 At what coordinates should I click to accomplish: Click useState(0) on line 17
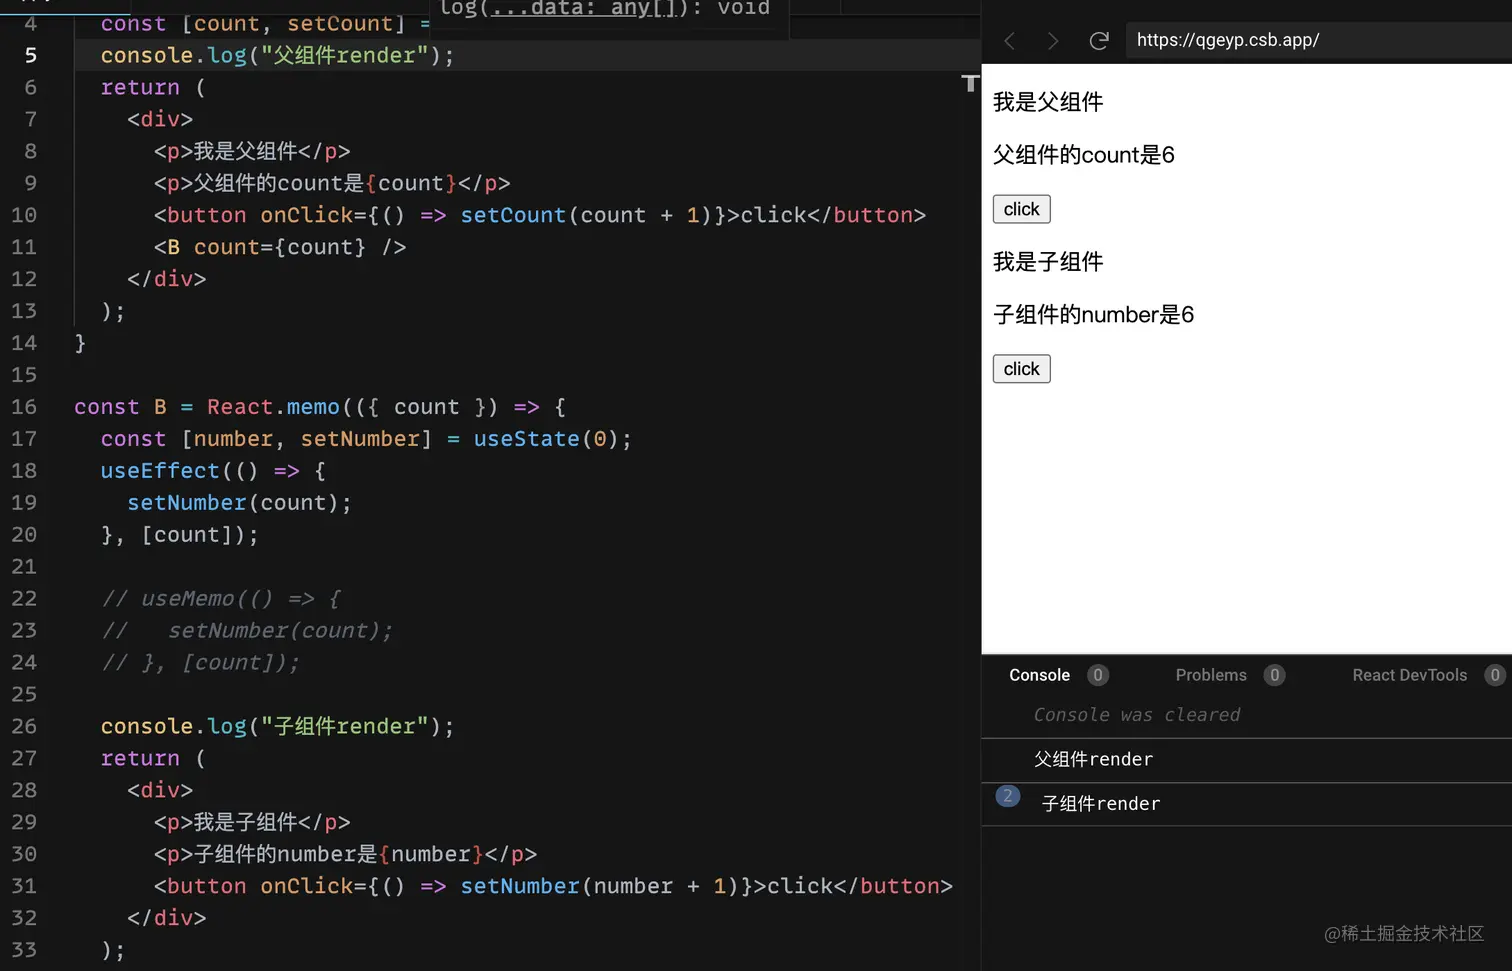(x=546, y=439)
